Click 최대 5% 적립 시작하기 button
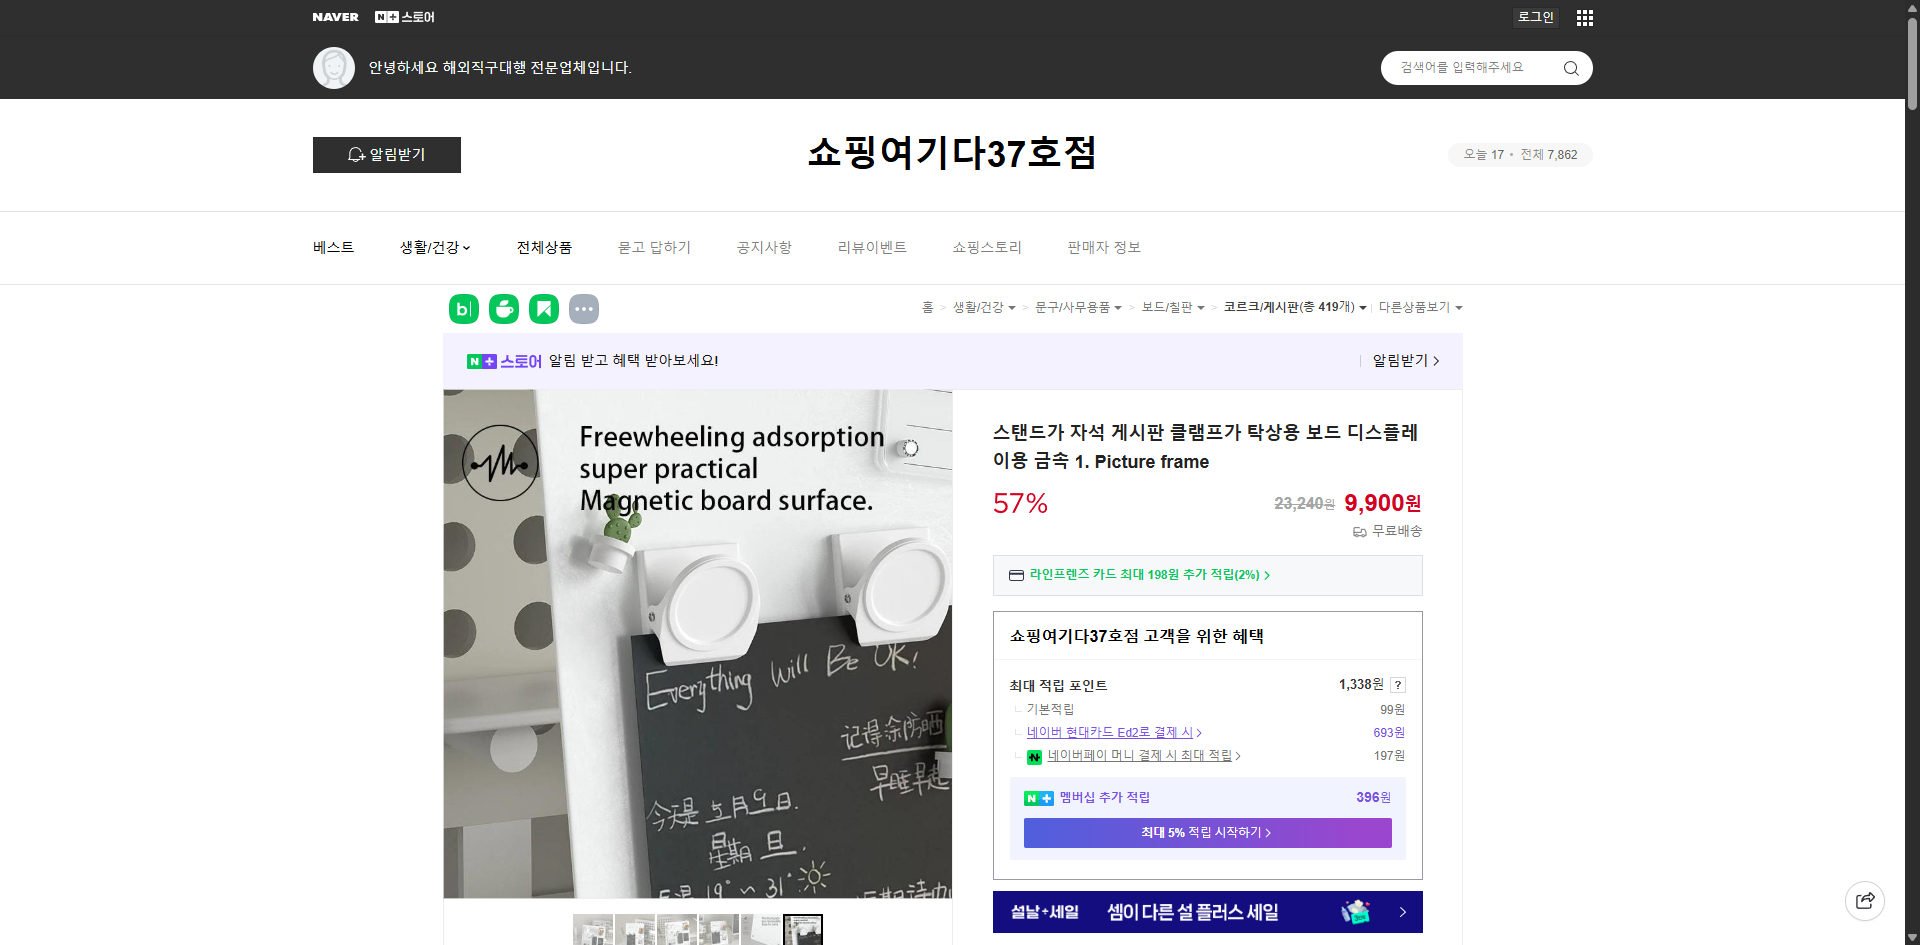The height and width of the screenshot is (945, 1920). (1207, 832)
